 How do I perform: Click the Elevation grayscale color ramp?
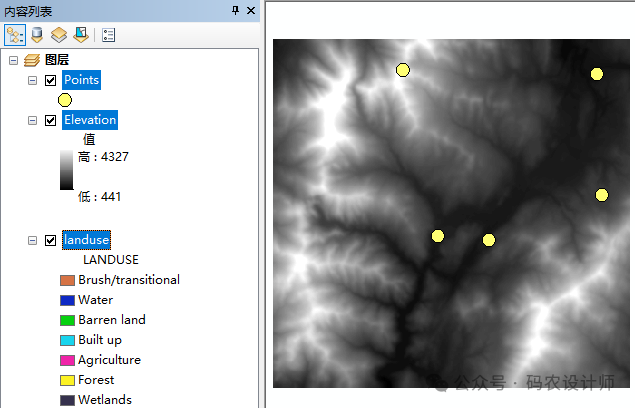(x=66, y=169)
